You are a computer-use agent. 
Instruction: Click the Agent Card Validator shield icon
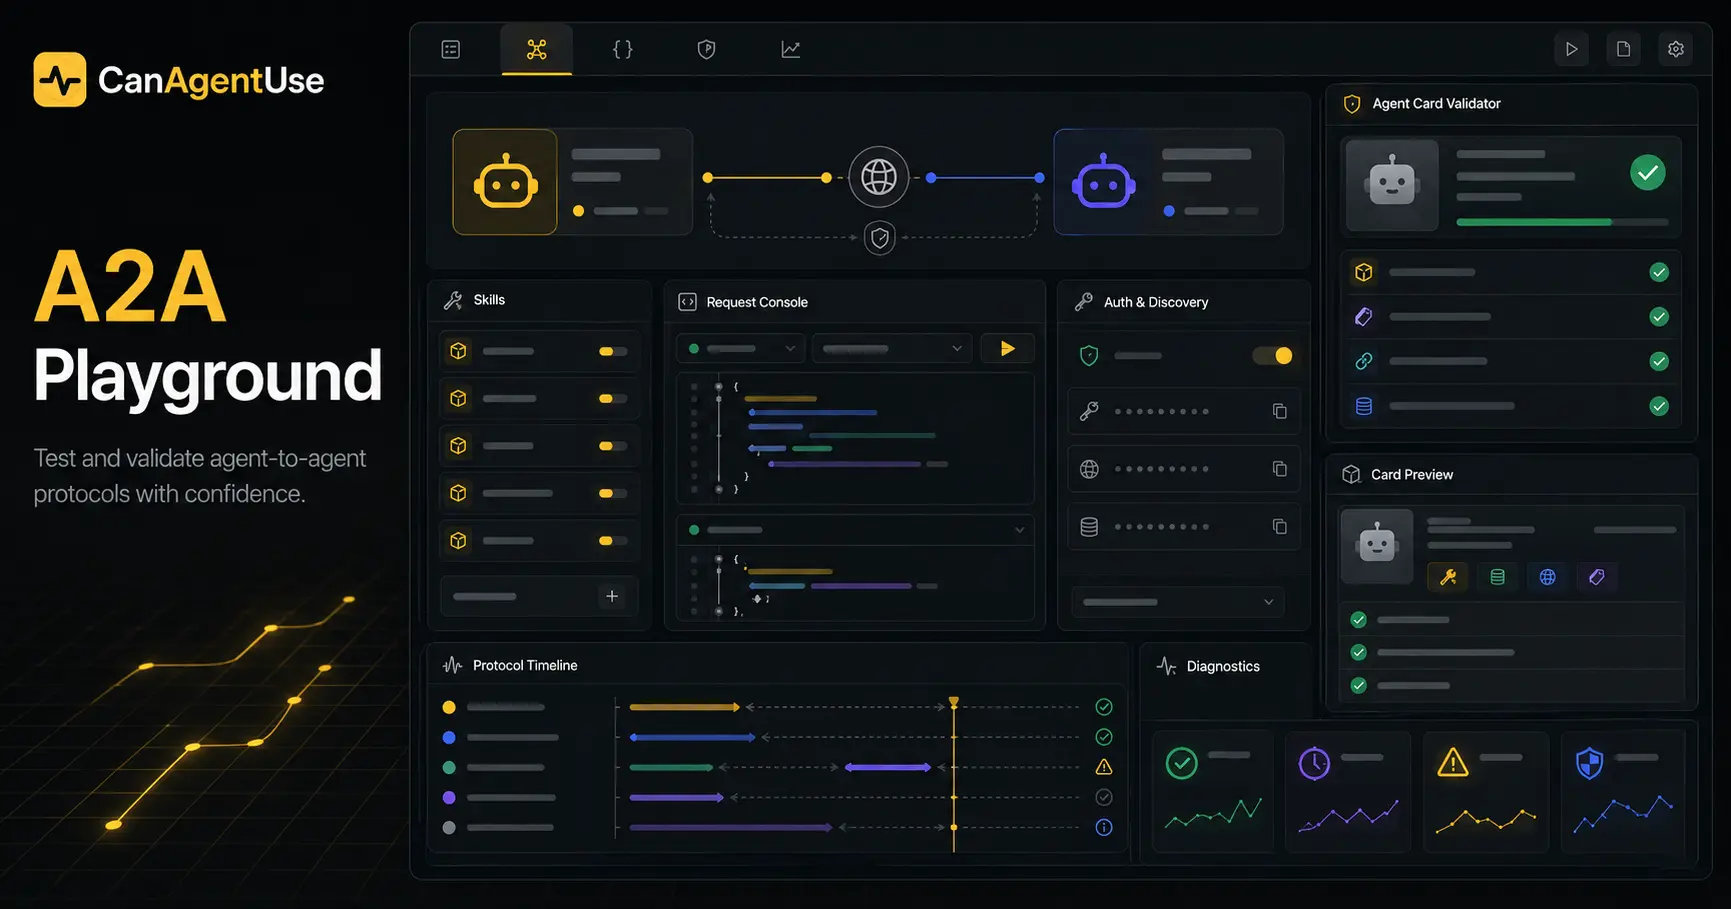1352,104
